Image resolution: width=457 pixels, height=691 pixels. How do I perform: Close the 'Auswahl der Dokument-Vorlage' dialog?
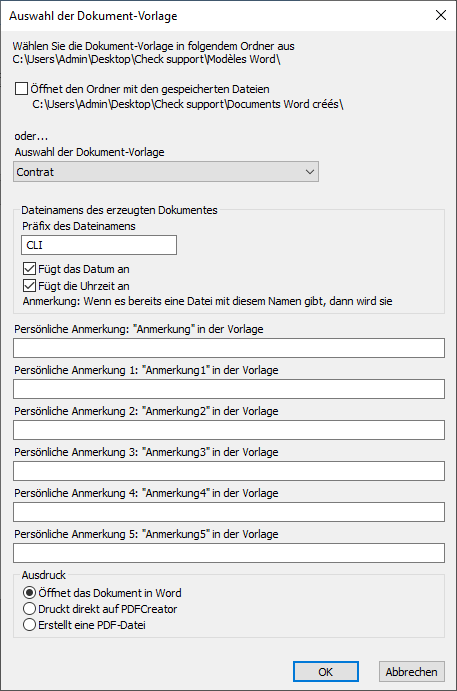(441, 15)
